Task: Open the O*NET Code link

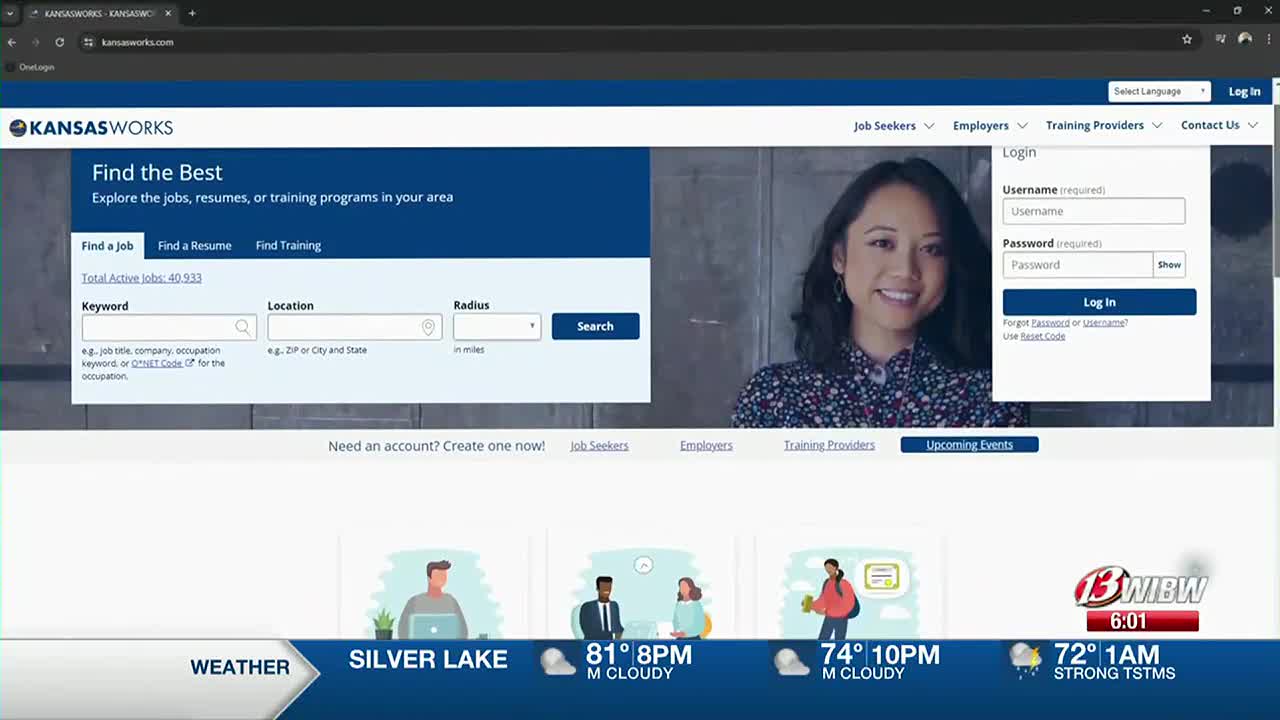Action: pos(157,363)
